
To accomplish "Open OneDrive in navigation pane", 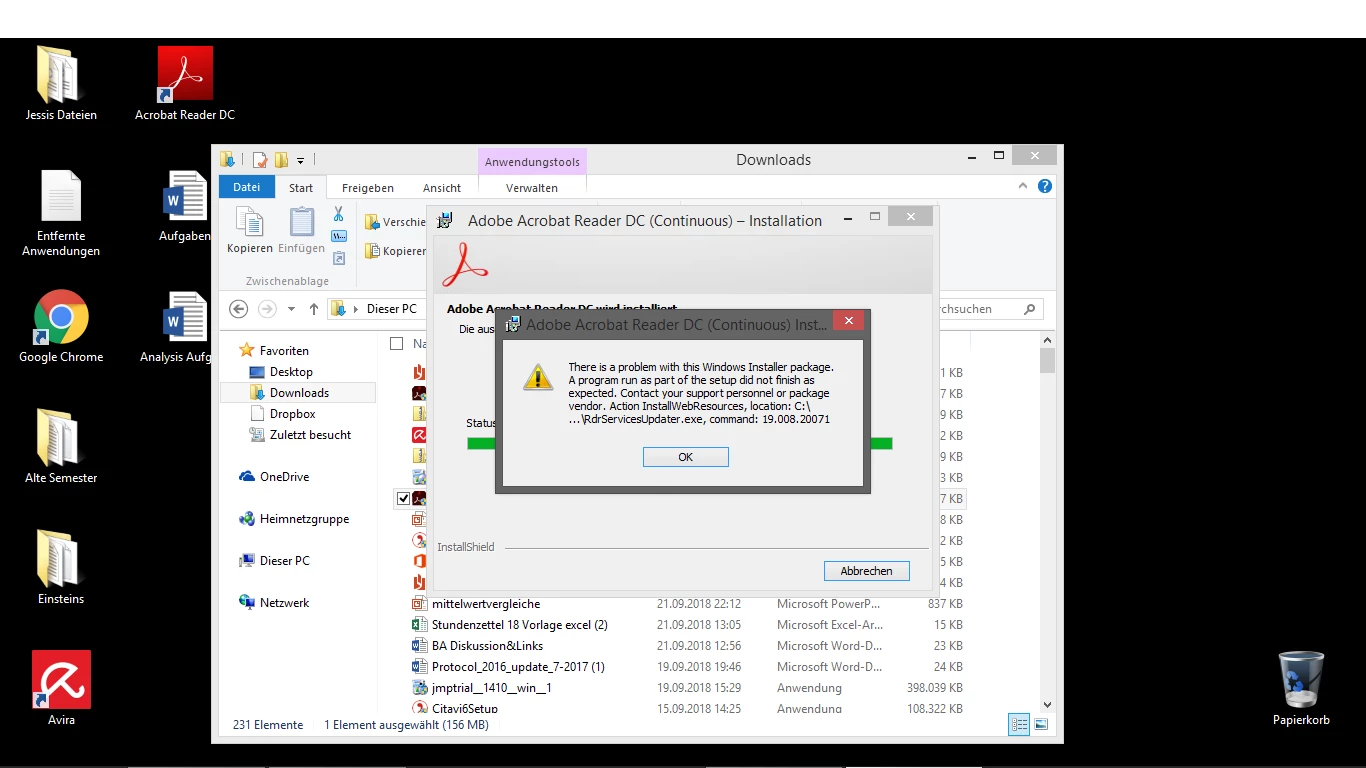I will click(x=284, y=477).
